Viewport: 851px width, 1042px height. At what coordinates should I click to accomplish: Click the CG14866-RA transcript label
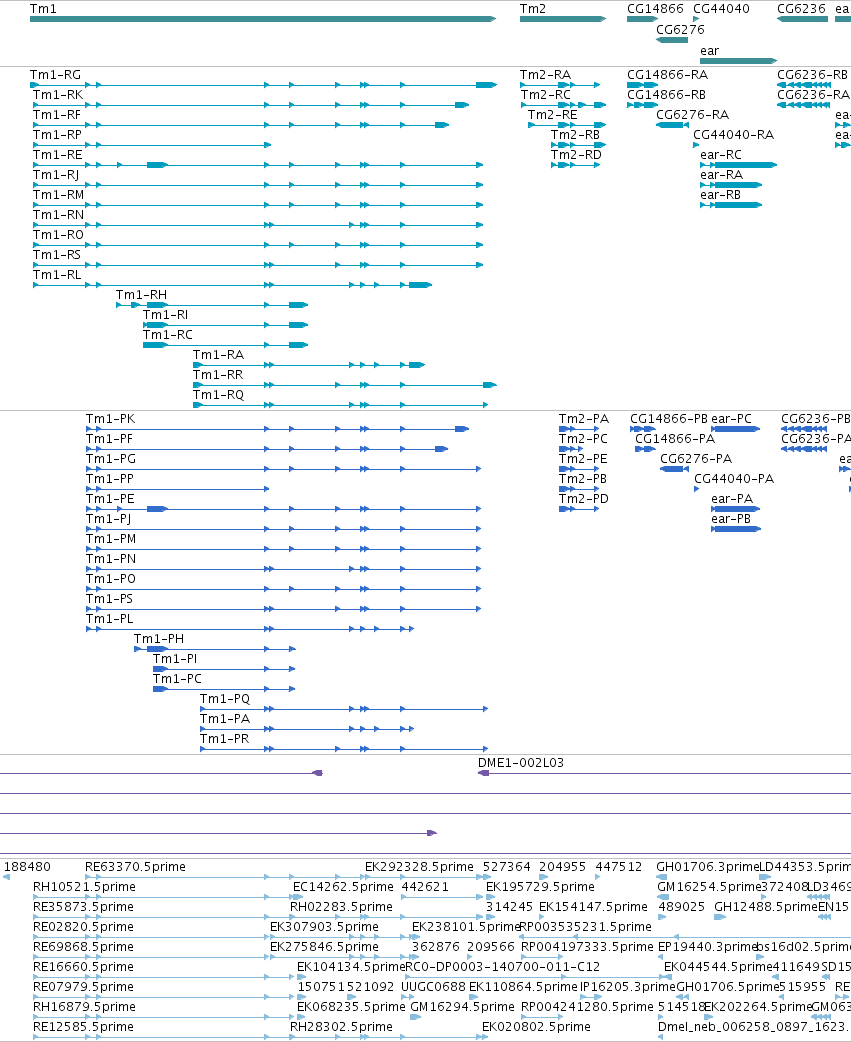(x=668, y=74)
